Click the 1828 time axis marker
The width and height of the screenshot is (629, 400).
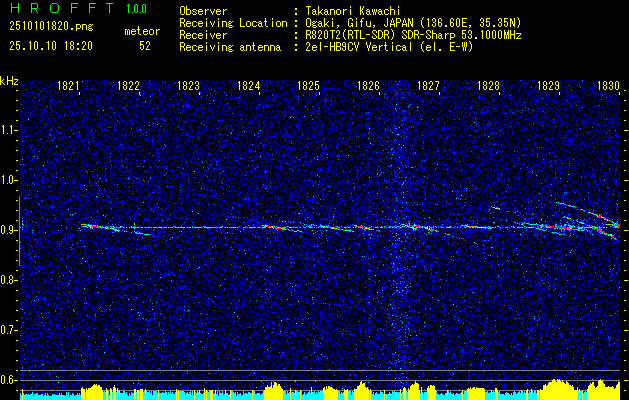click(x=489, y=86)
